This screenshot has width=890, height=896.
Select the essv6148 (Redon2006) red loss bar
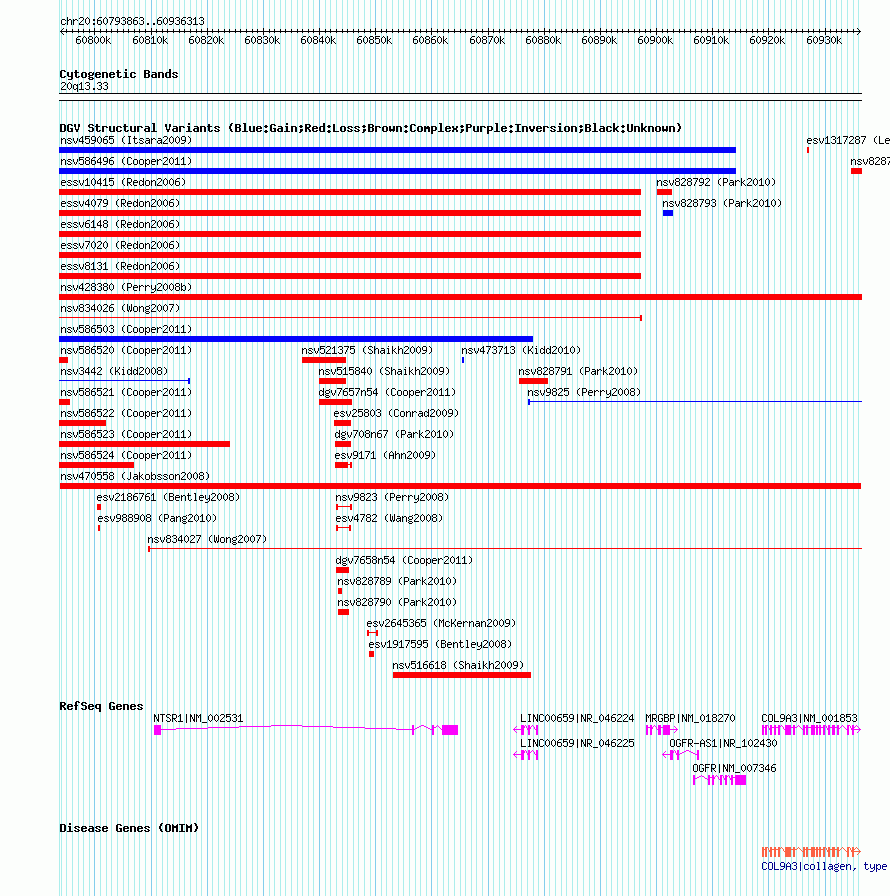coord(350,234)
